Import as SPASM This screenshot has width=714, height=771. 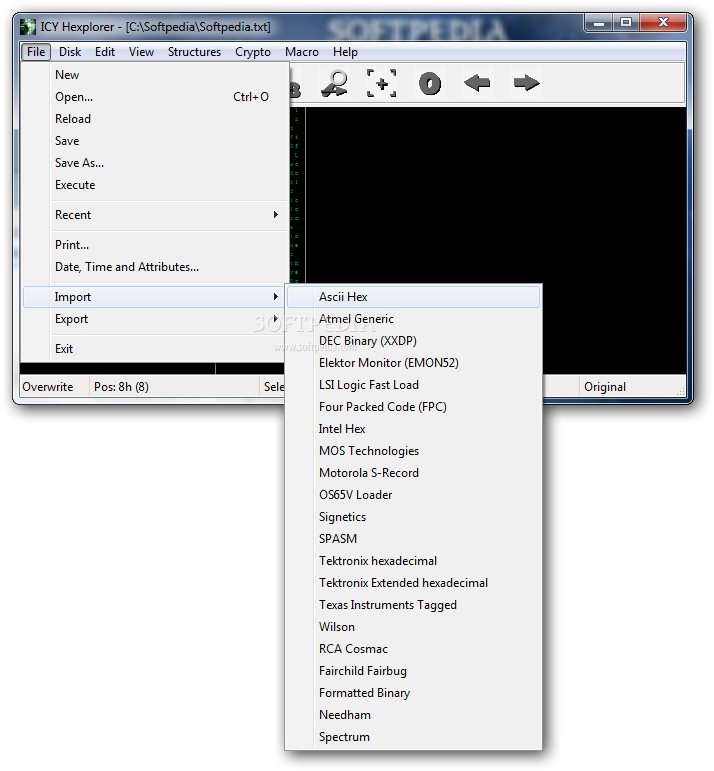pyautogui.click(x=414, y=539)
